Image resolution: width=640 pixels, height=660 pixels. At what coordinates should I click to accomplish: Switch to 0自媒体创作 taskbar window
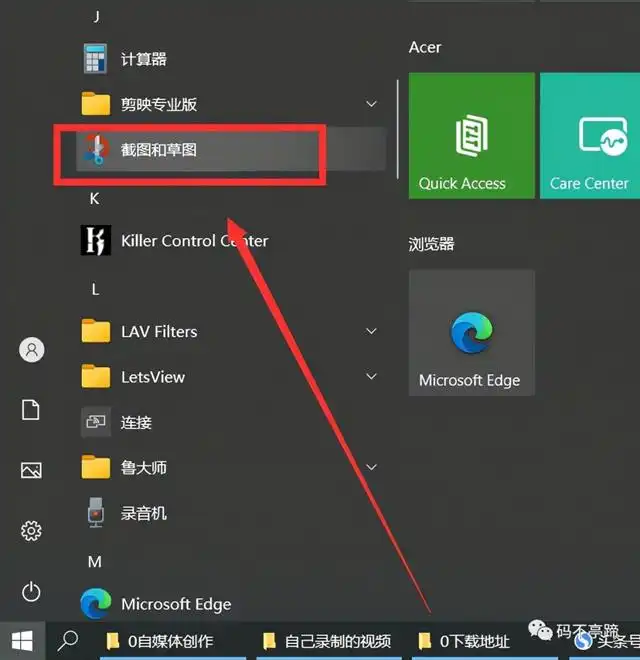173,641
